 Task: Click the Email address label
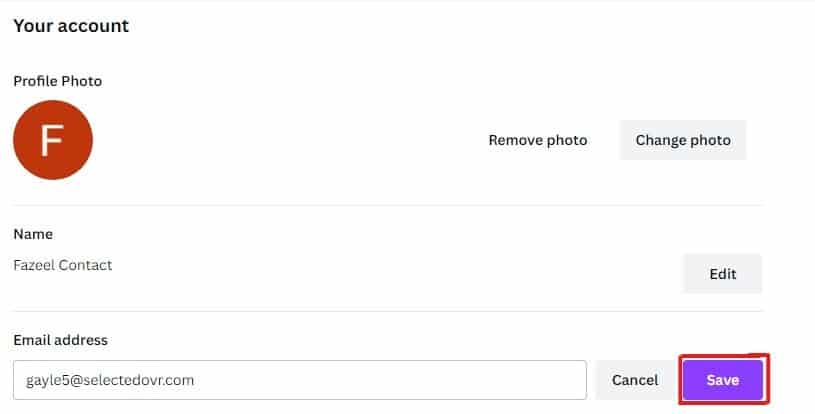coord(61,340)
